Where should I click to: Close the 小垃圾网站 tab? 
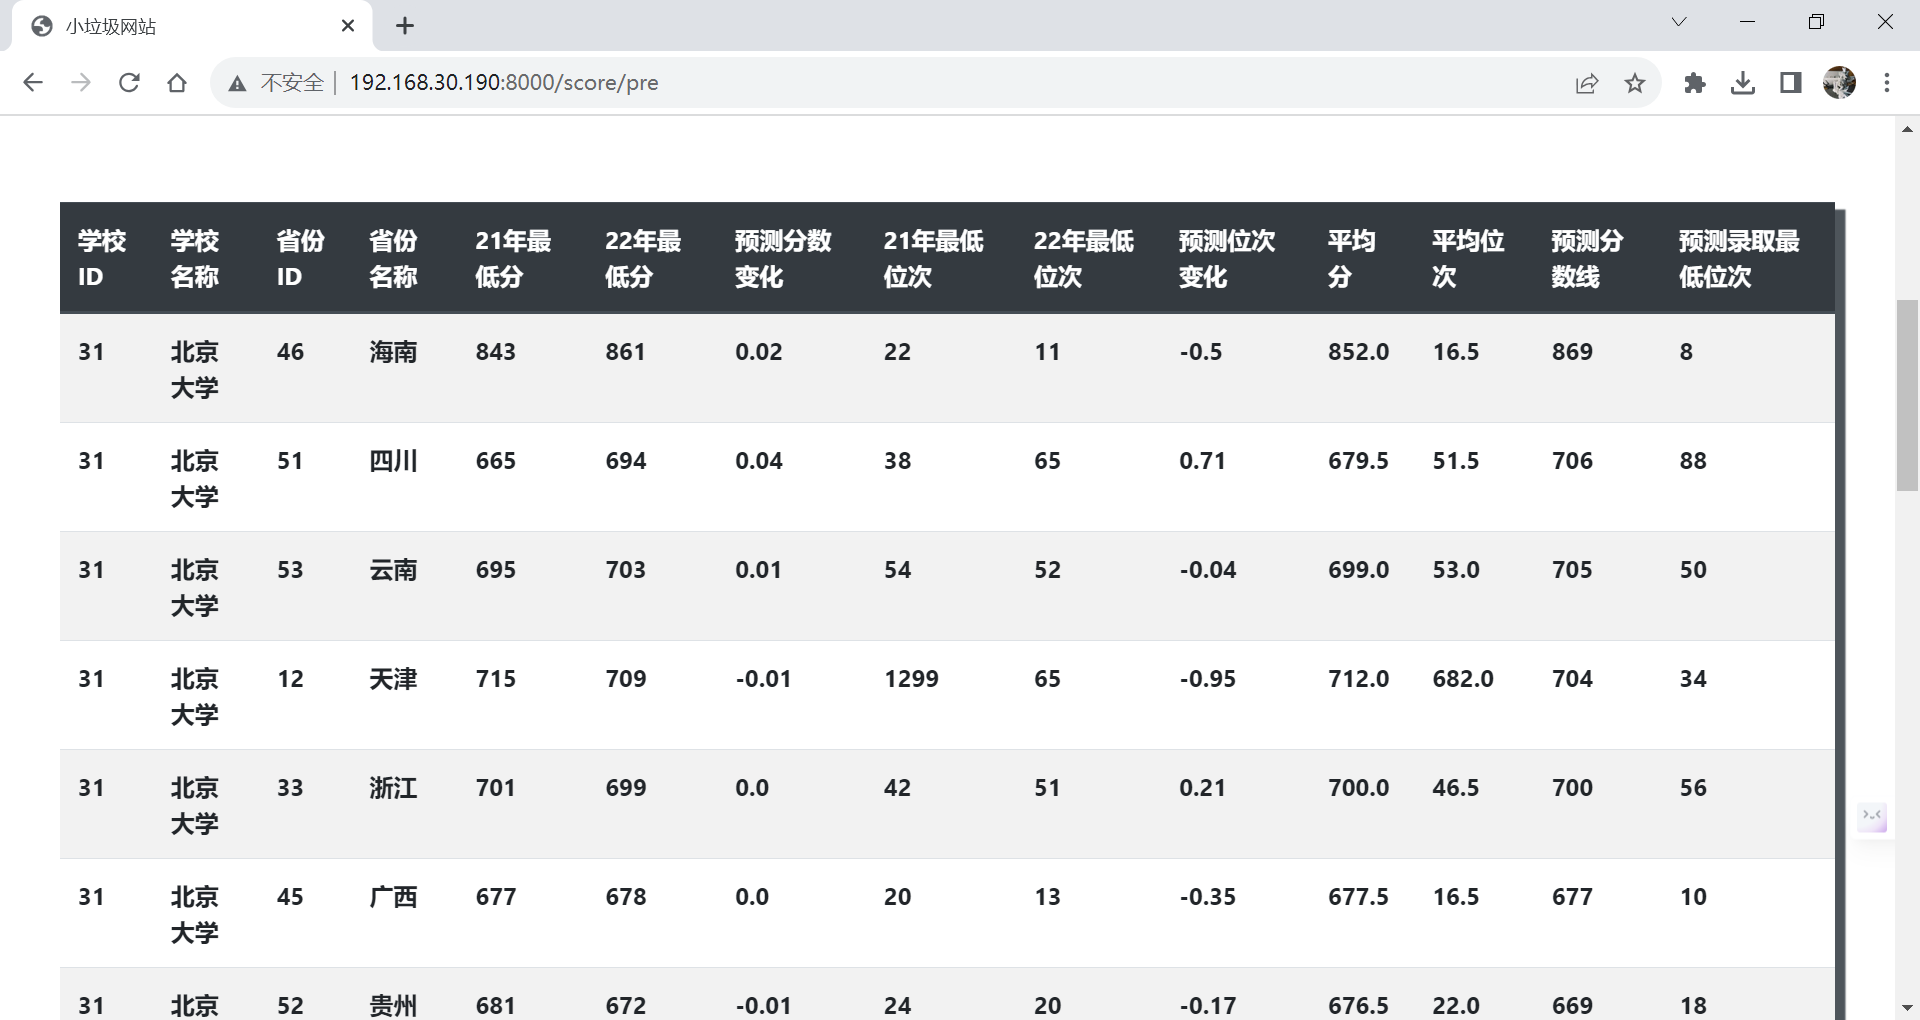(348, 26)
